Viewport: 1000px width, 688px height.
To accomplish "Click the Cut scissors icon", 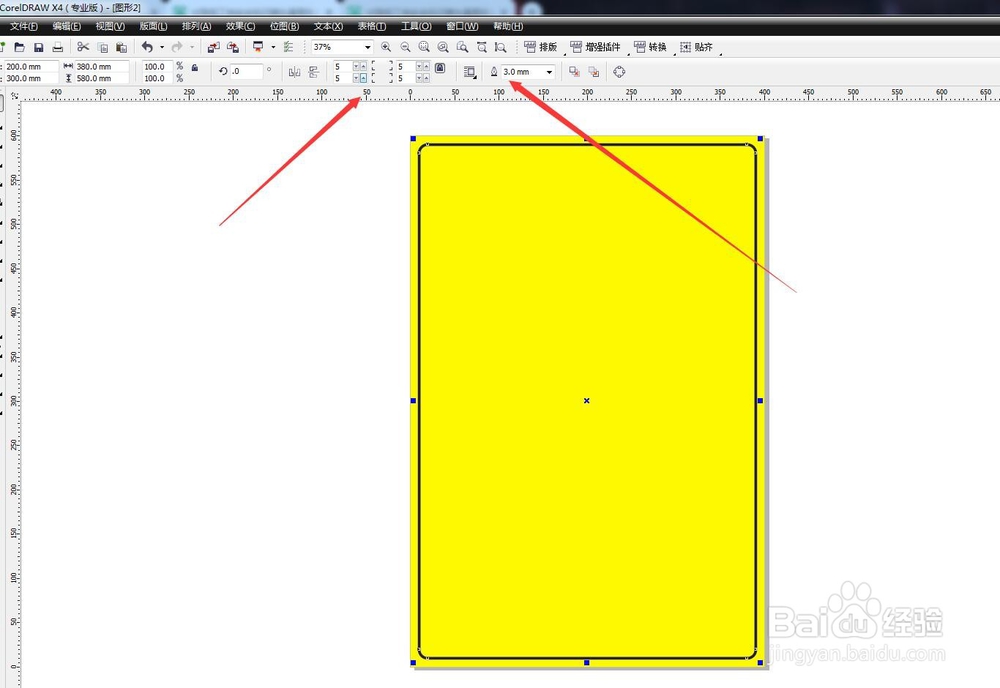I will [x=83, y=47].
